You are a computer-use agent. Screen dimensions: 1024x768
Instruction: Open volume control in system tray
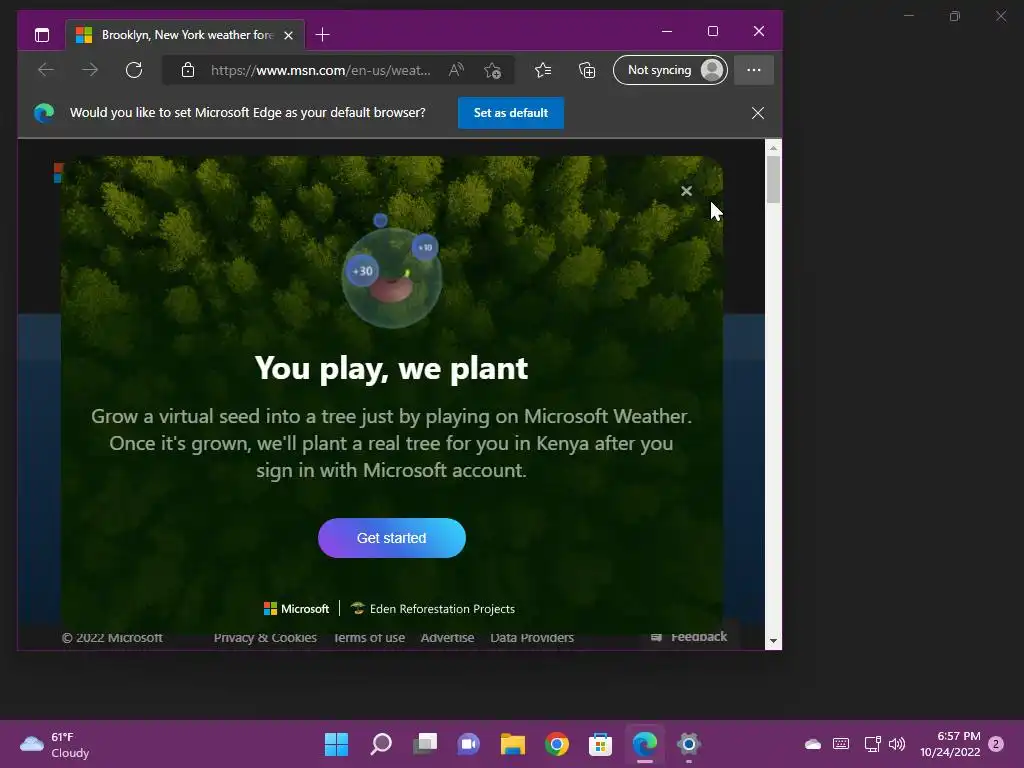[897, 744]
